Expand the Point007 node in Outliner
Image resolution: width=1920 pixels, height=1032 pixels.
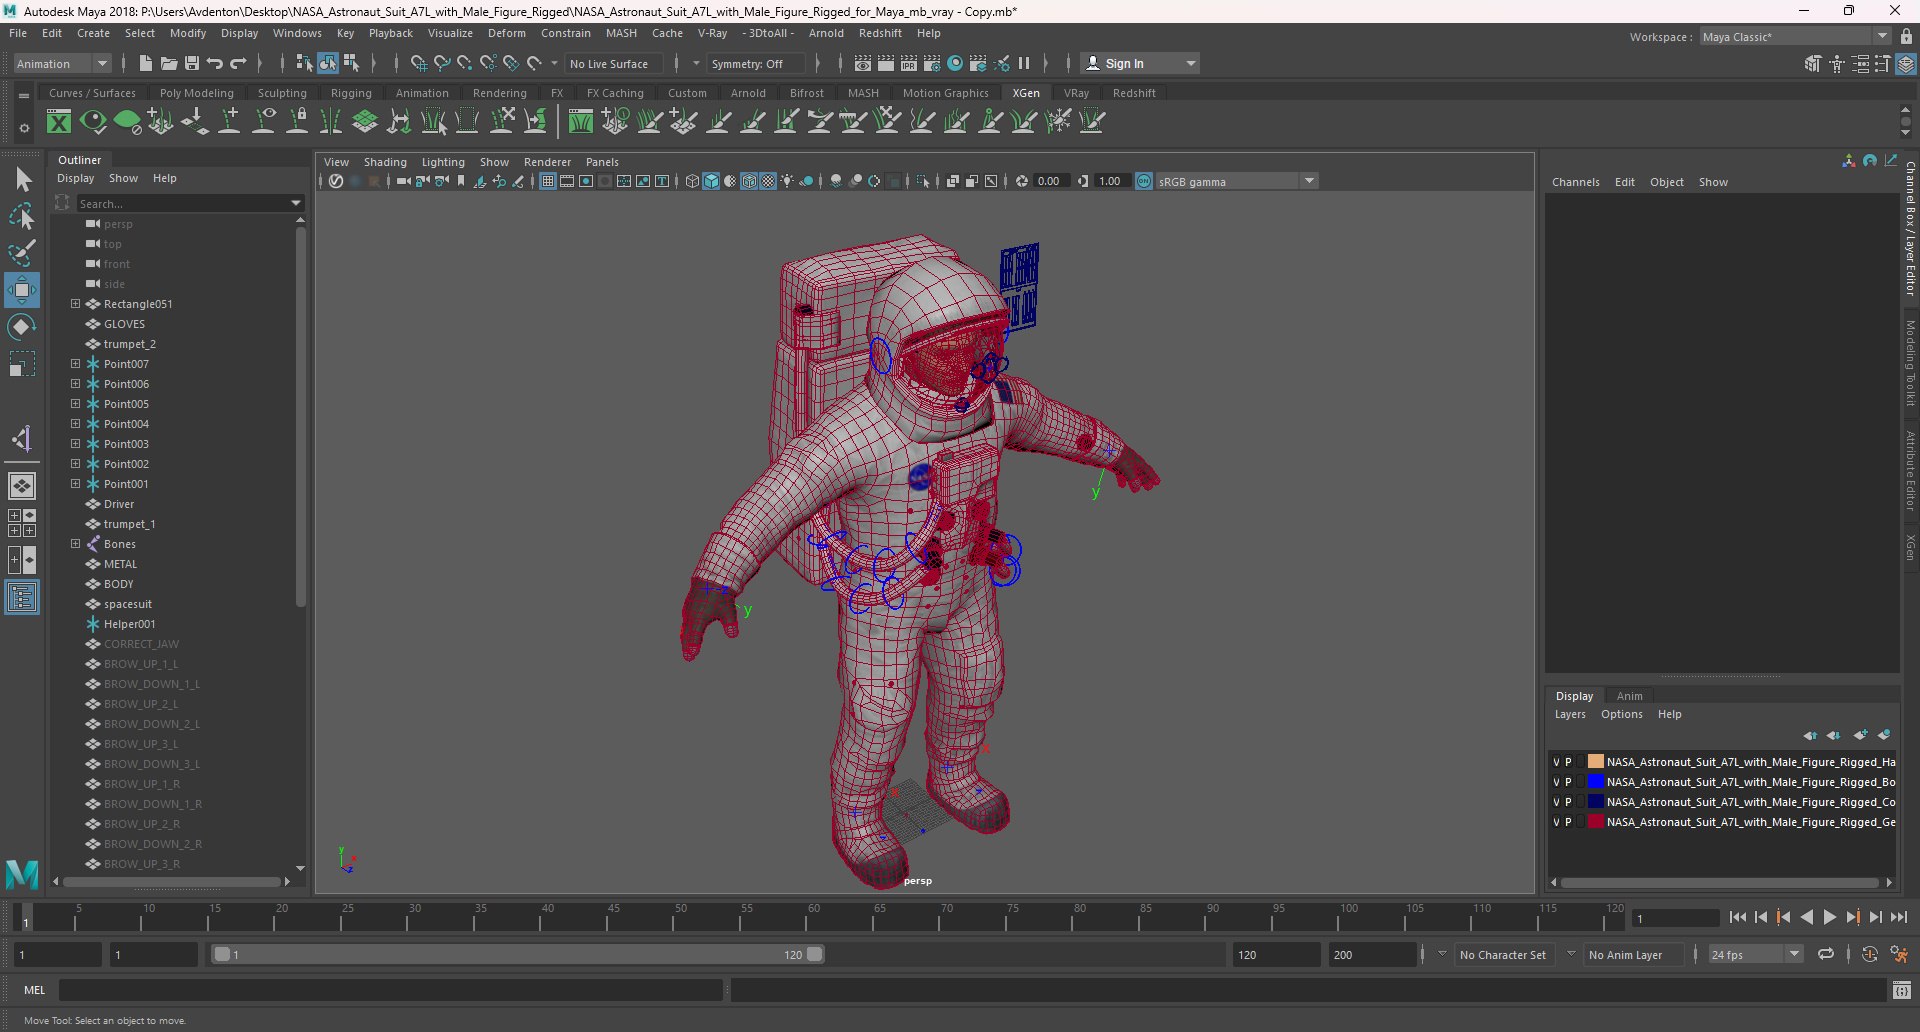click(x=75, y=363)
